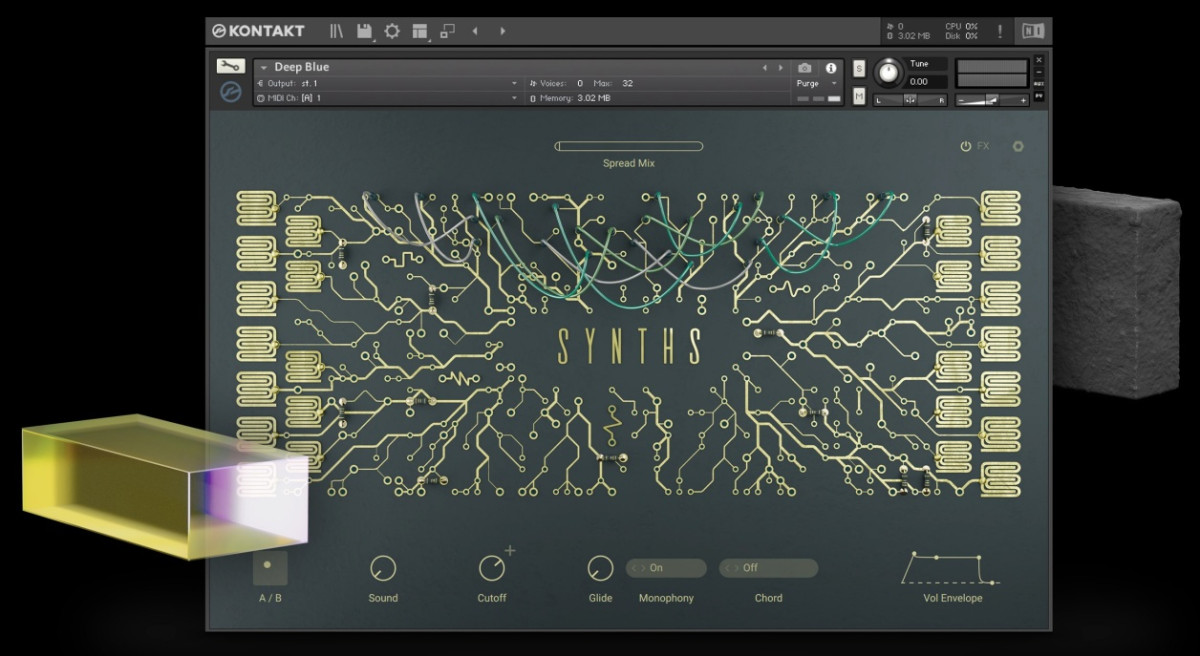
Task: Click the minimize rack view icon
Action: pyautogui.click(x=447, y=31)
